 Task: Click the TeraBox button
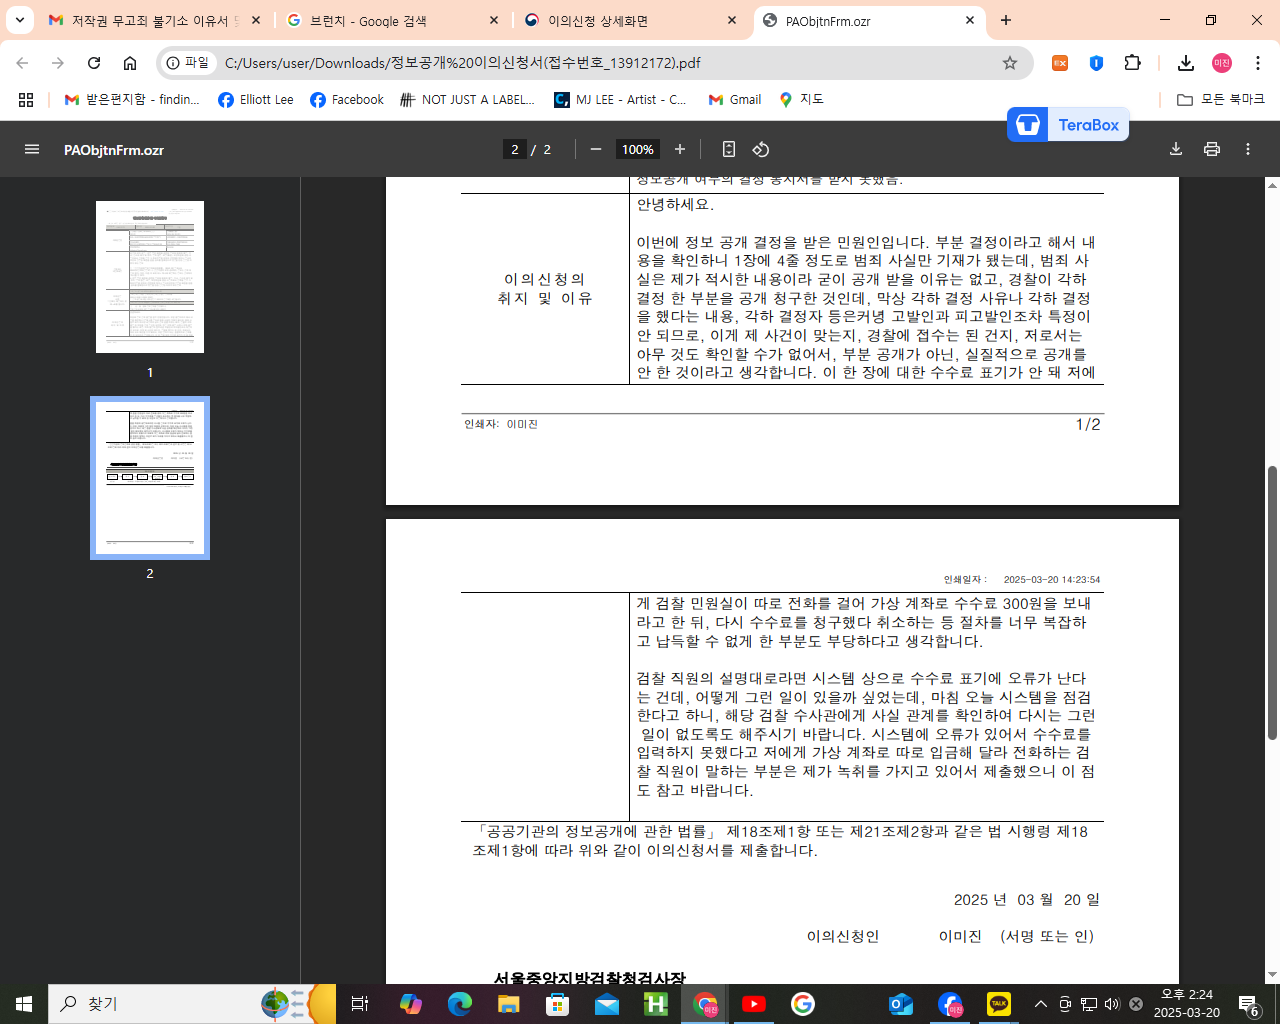[x=1068, y=124]
